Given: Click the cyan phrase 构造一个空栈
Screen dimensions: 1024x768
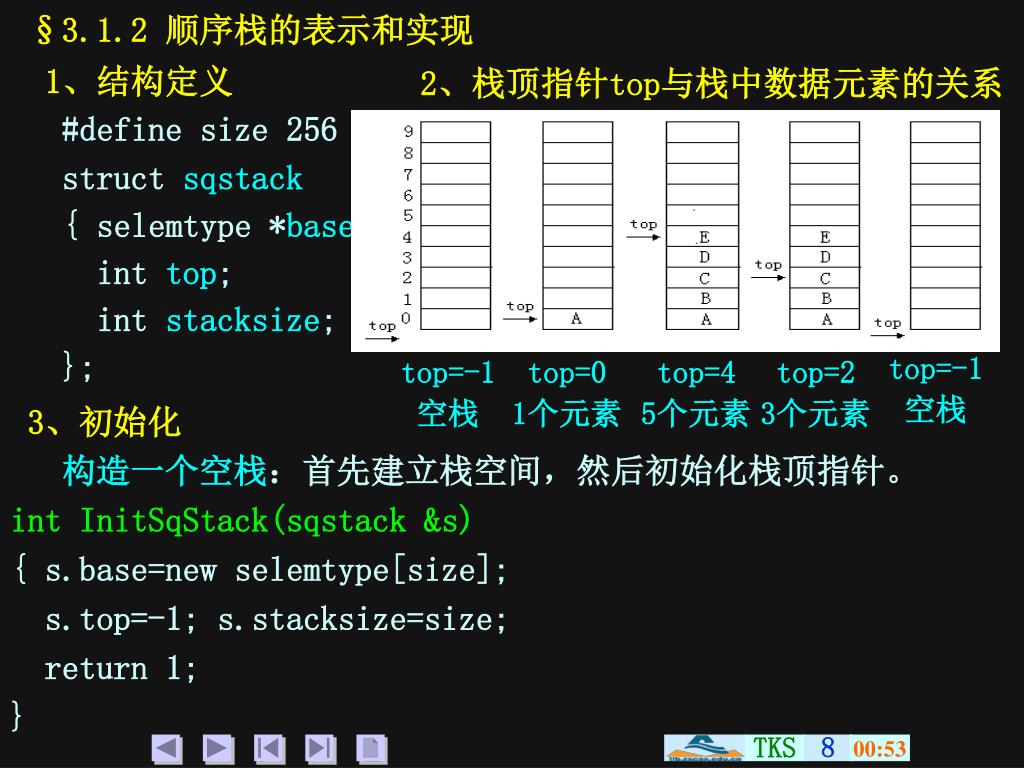Looking at the screenshot, I should pyautogui.click(x=165, y=471).
